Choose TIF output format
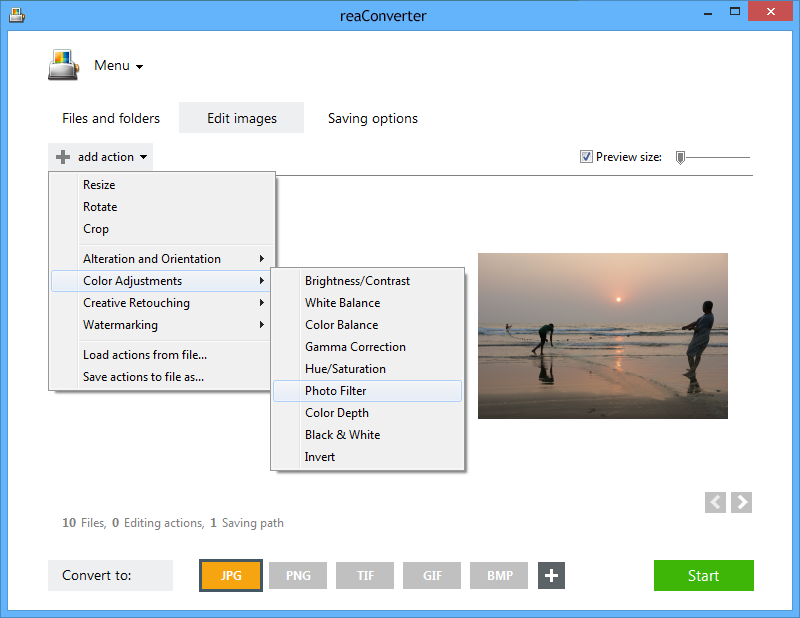The height and width of the screenshot is (618, 800). [x=365, y=576]
